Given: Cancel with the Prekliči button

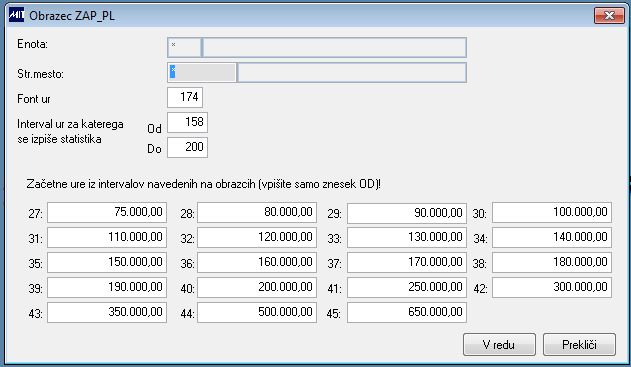Looking at the screenshot, I should click(x=579, y=344).
